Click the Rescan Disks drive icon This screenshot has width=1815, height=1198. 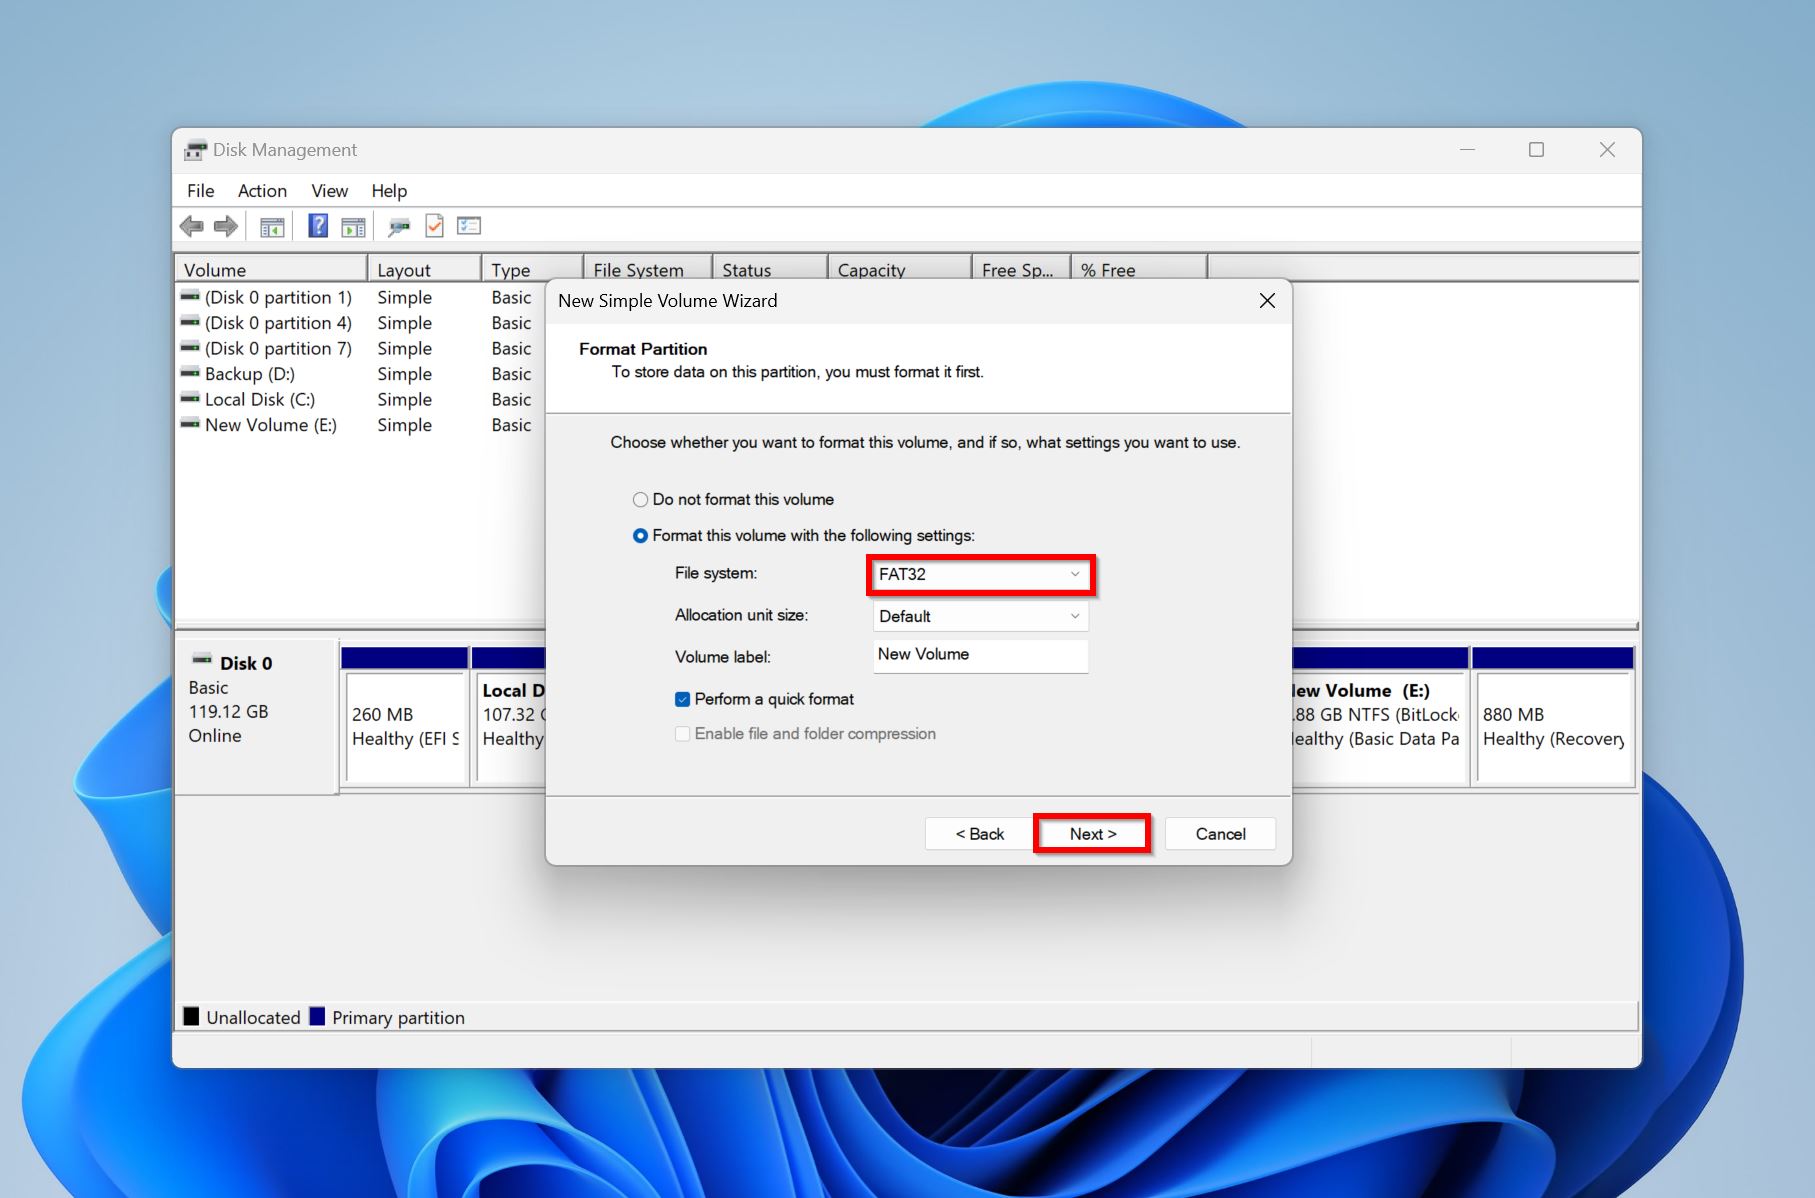[399, 227]
